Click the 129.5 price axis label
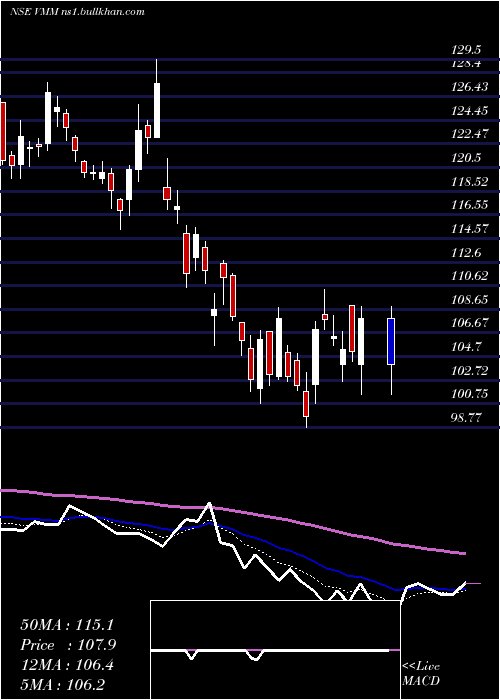500x700 pixels. pos(467,50)
